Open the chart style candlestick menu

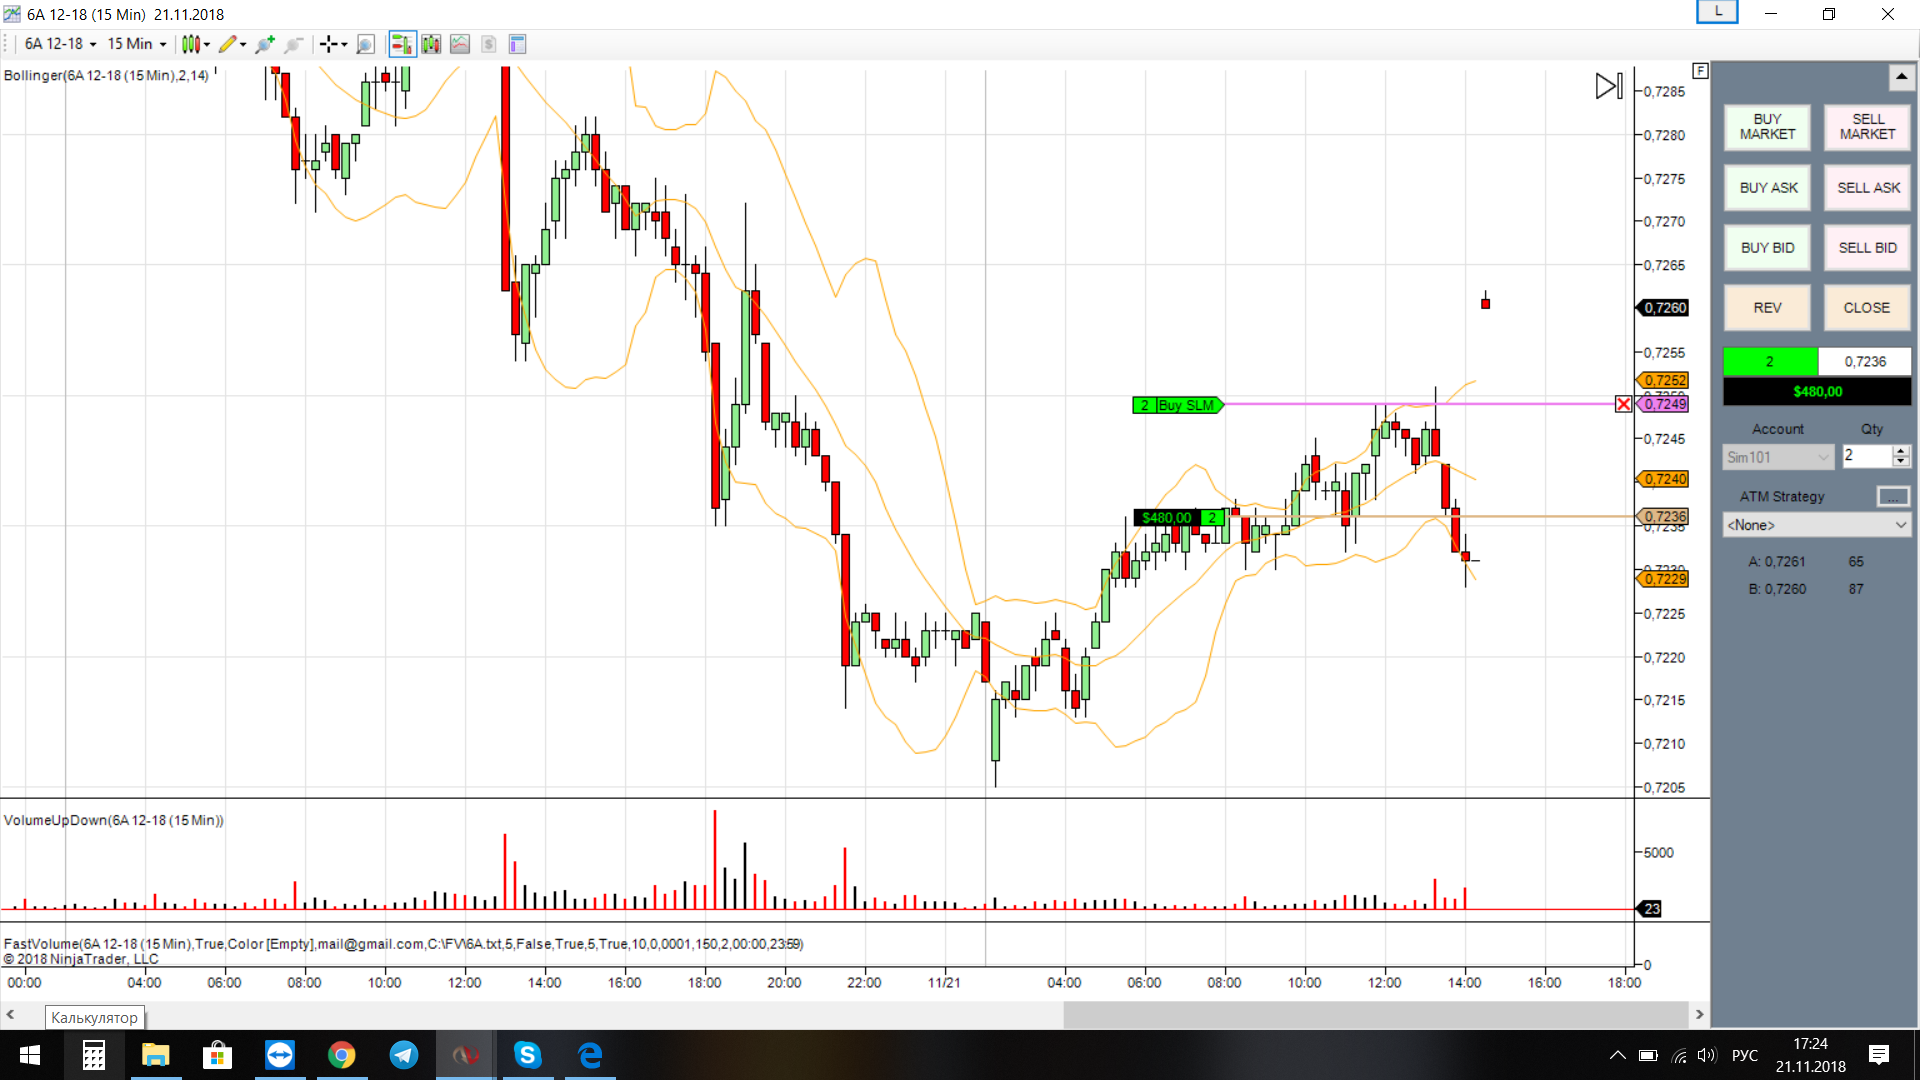tap(190, 44)
